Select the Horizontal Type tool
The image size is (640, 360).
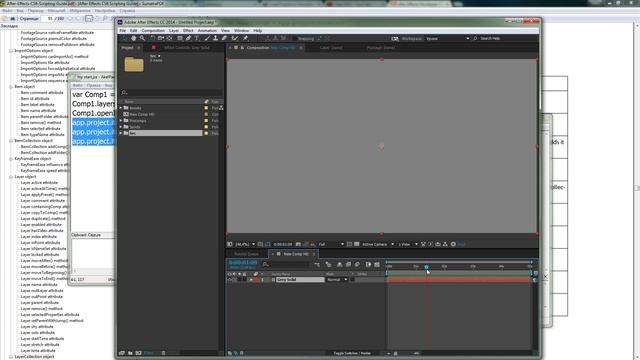(x=196, y=38)
